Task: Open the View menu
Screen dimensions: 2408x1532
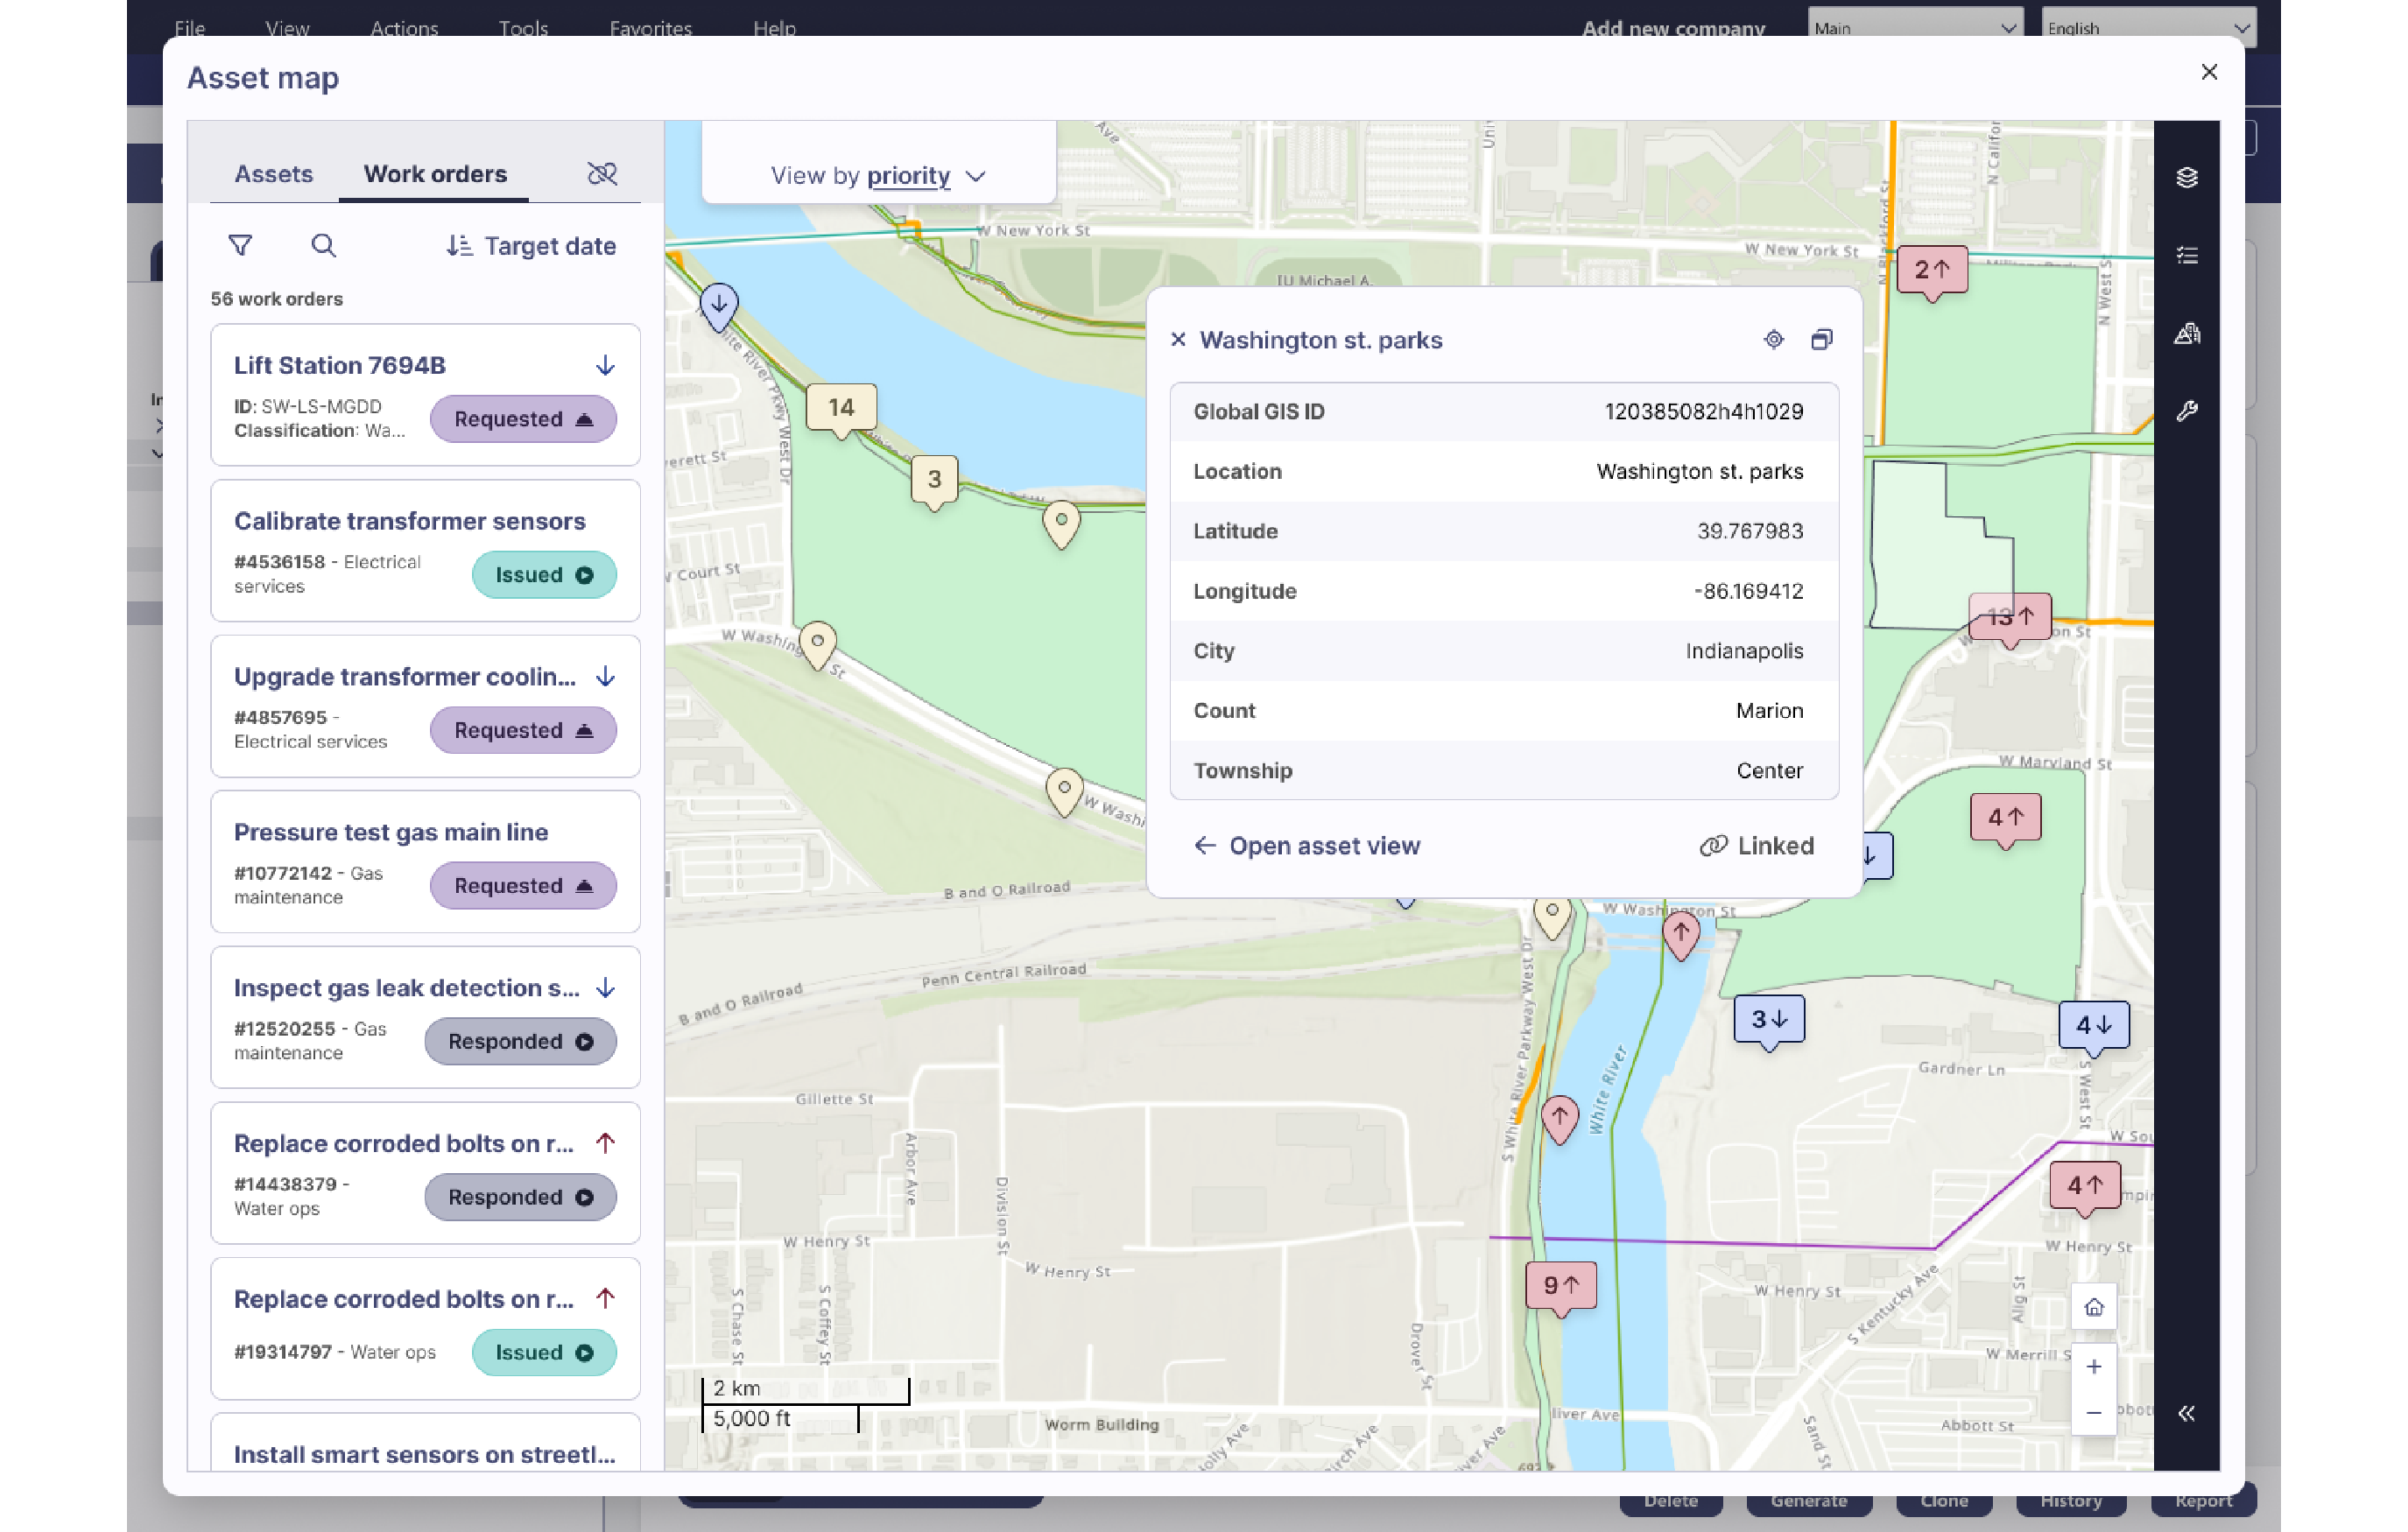Action: tap(287, 28)
